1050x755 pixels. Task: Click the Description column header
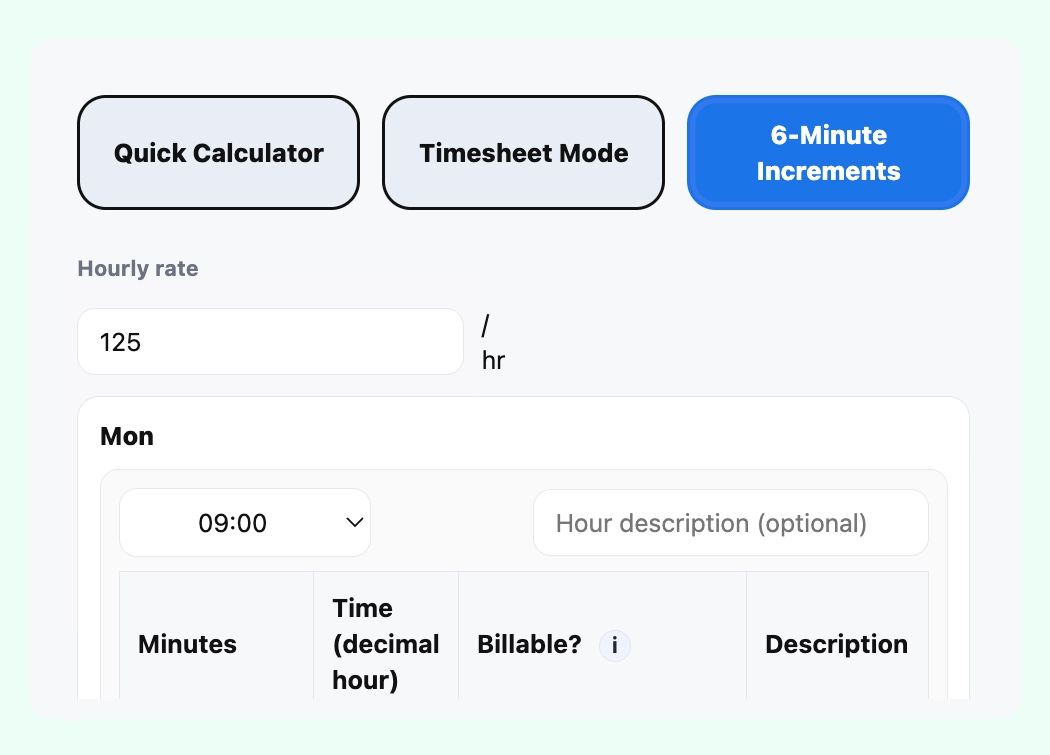tap(837, 645)
